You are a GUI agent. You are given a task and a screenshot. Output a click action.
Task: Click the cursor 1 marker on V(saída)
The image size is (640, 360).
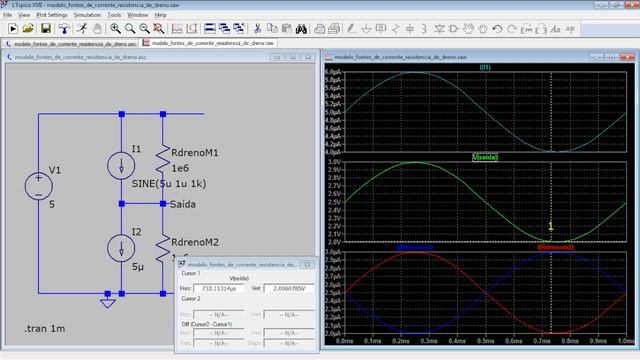click(551, 226)
